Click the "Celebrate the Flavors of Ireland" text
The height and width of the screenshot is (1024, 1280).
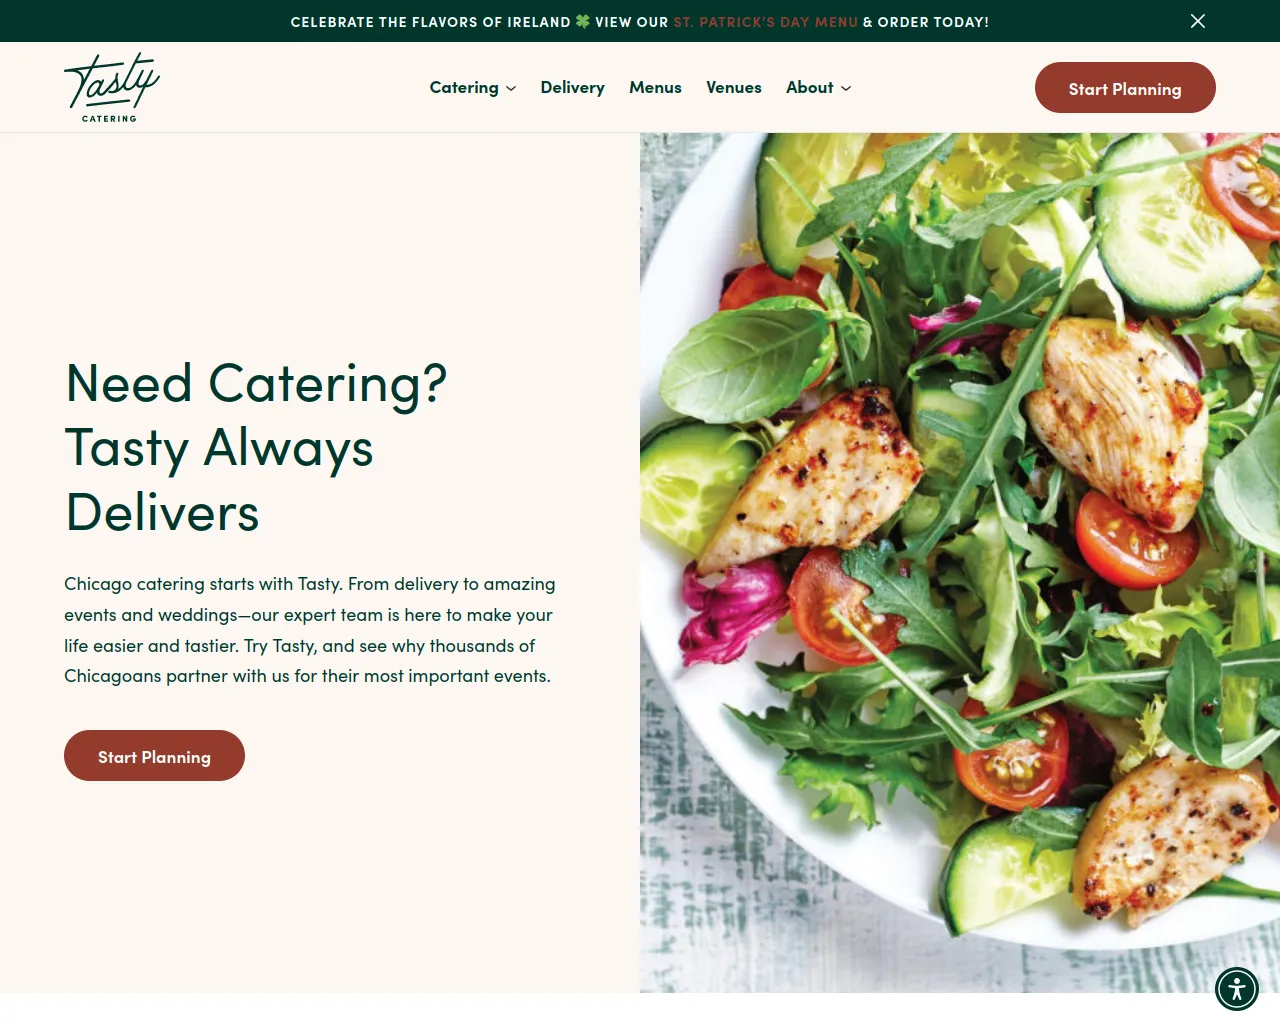click(x=430, y=22)
